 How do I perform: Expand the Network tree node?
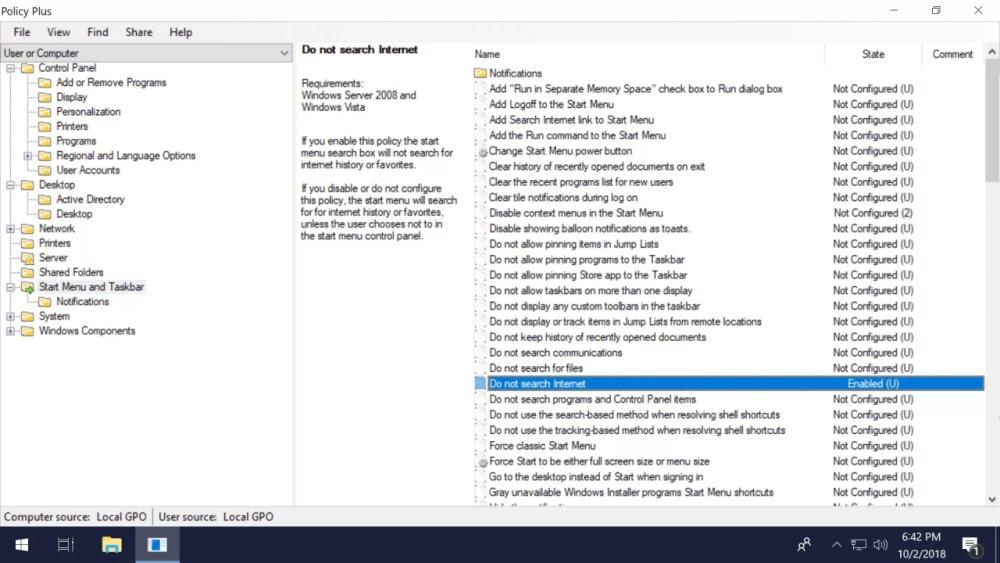click(11, 229)
